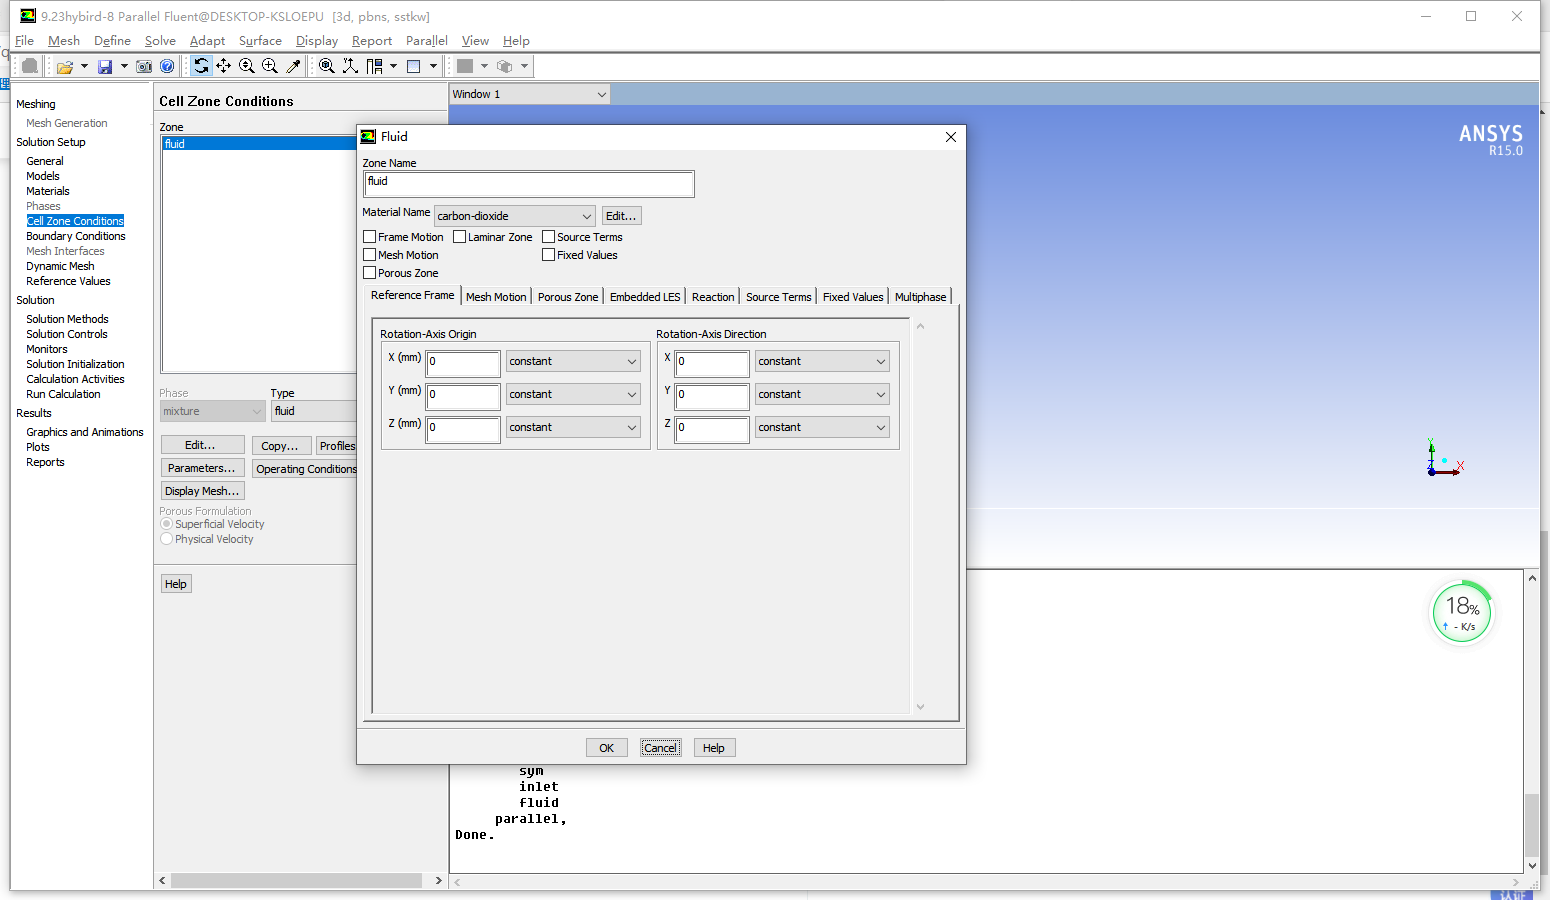
Task: Open the blue help question mark icon
Action: (167, 67)
